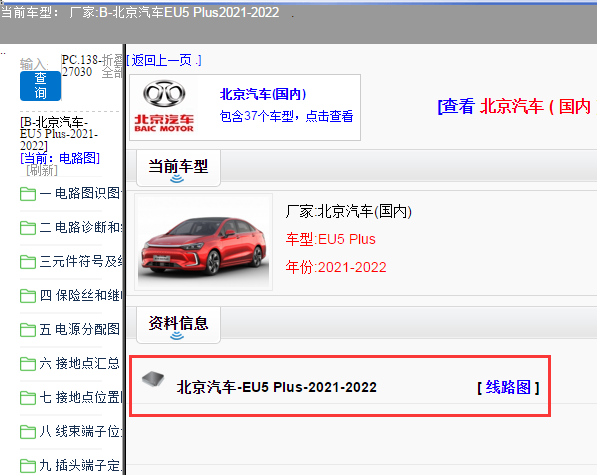597x475 pixels.
Task: Expand 三元件符号及 tree item
Action: [x=81, y=261]
